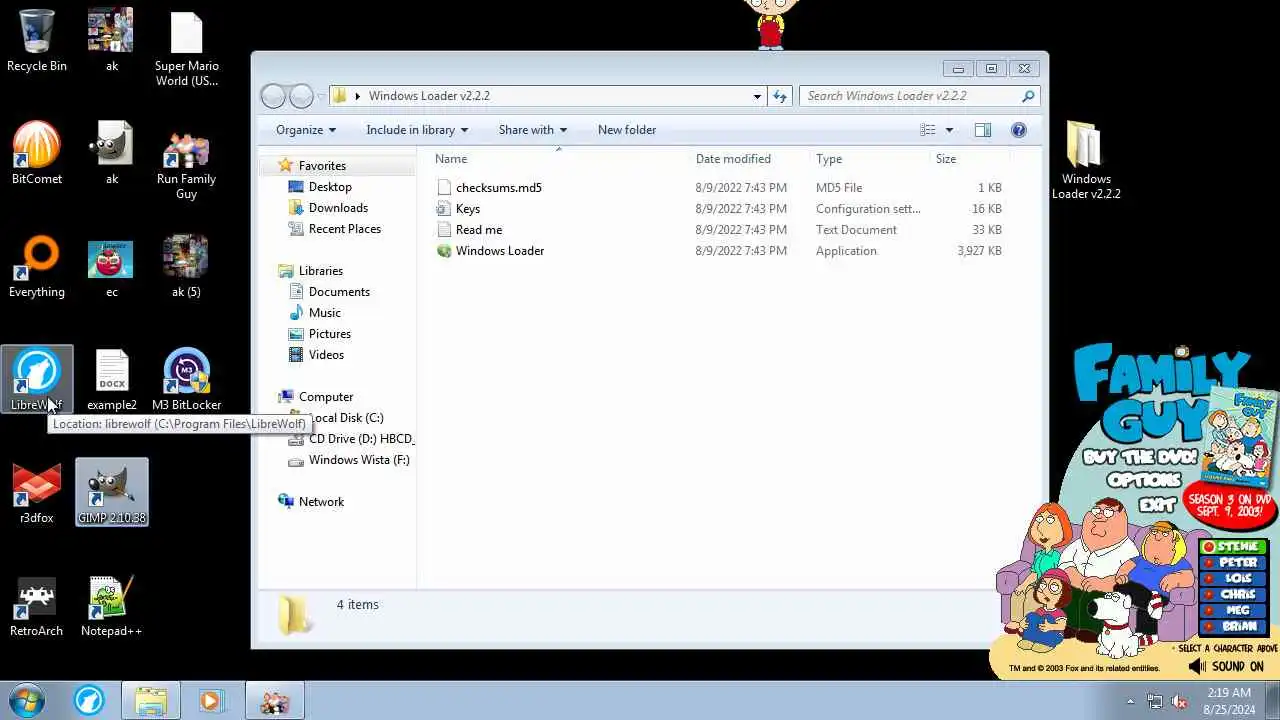Select the Super Mario World file icon

(x=187, y=48)
